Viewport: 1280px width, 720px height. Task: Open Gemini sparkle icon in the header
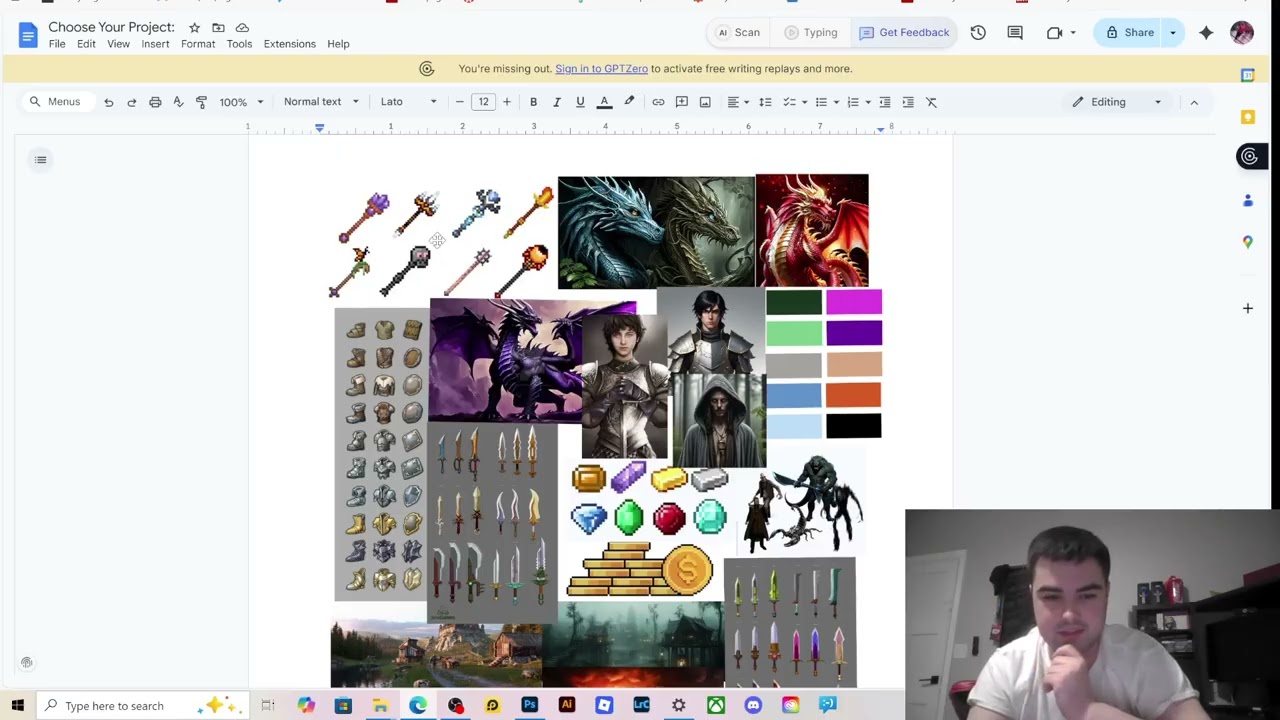tap(1206, 33)
